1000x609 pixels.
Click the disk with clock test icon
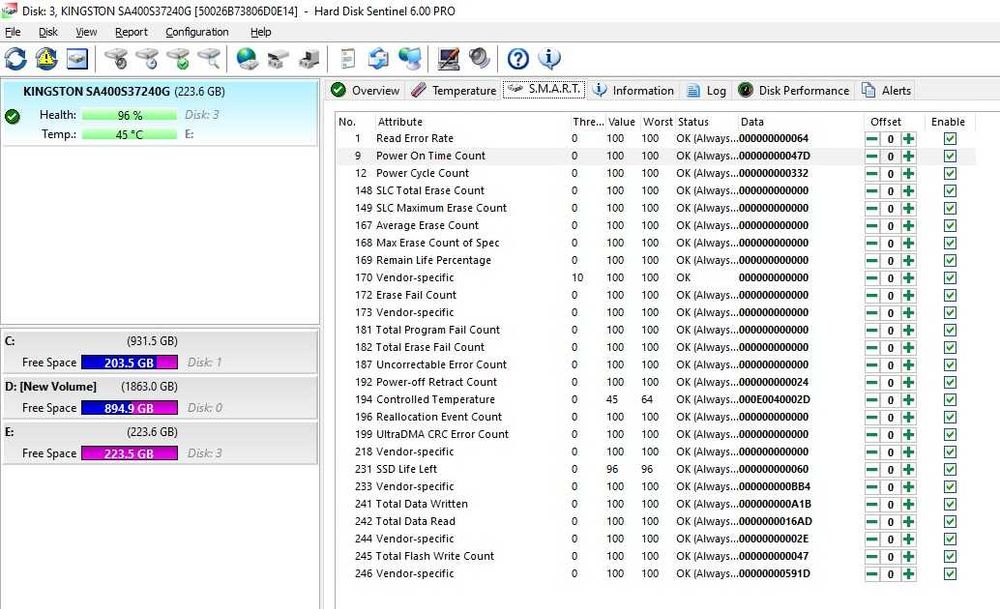click(x=147, y=59)
